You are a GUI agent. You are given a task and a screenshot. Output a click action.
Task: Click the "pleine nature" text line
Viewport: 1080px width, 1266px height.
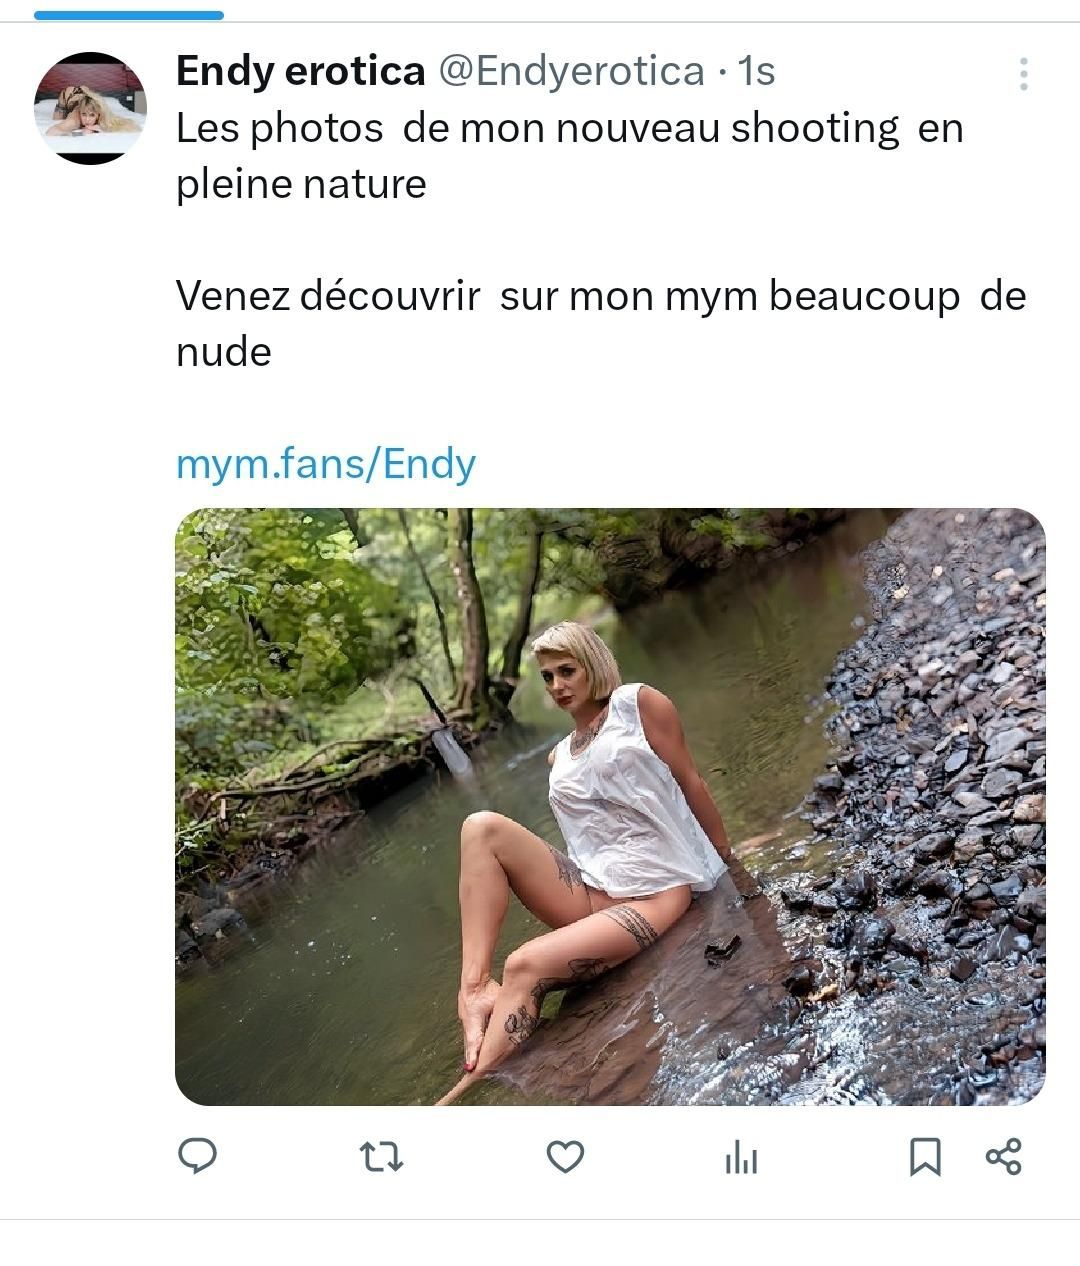(x=301, y=184)
